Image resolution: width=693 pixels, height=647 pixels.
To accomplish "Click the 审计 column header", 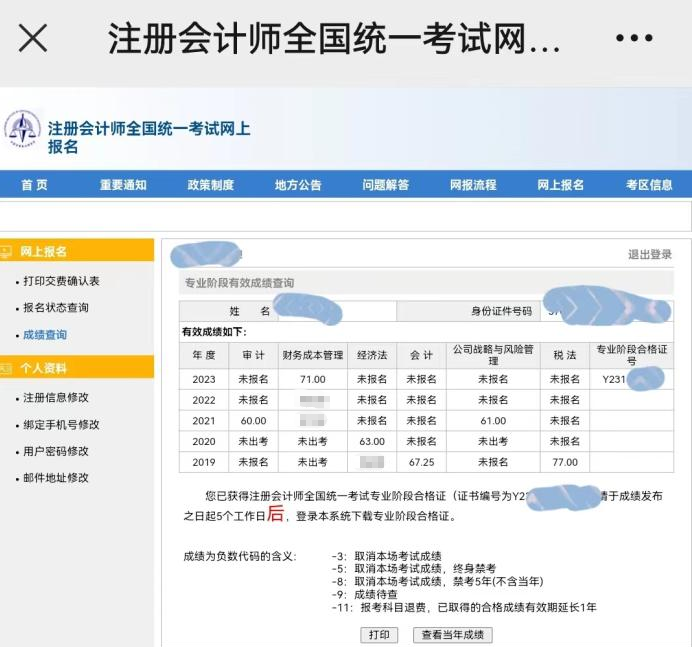I will (x=253, y=355).
